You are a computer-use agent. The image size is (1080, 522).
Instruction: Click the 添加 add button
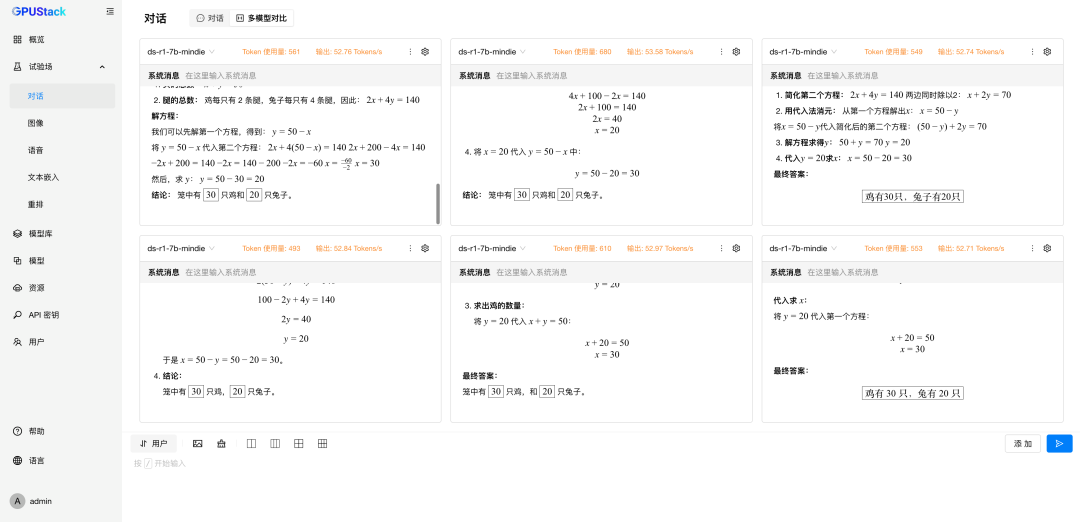[x=1023, y=443]
